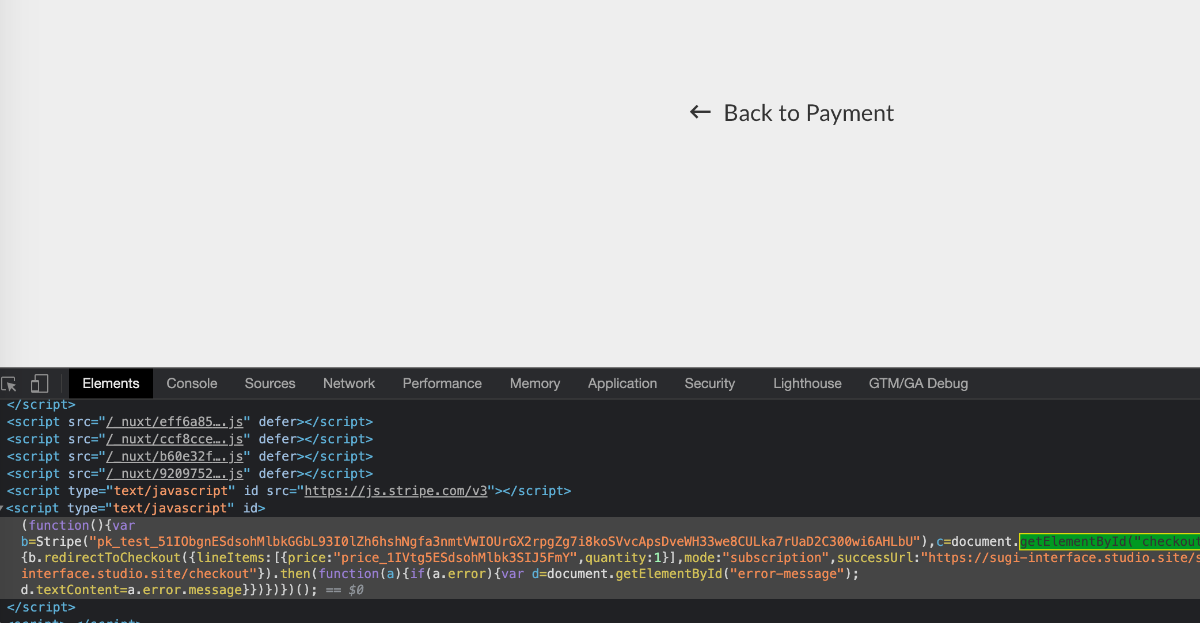The width and height of the screenshot is (1200, 623).
Task: Open the Console tab
Action: point(192,383)
